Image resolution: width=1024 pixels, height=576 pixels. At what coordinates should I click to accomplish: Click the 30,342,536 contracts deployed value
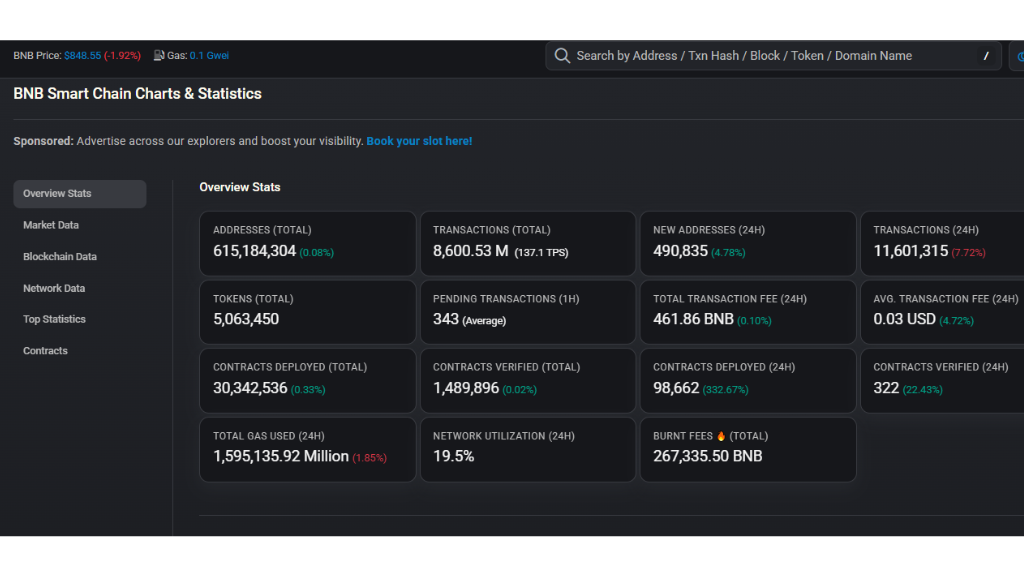(x=250, y=389)
